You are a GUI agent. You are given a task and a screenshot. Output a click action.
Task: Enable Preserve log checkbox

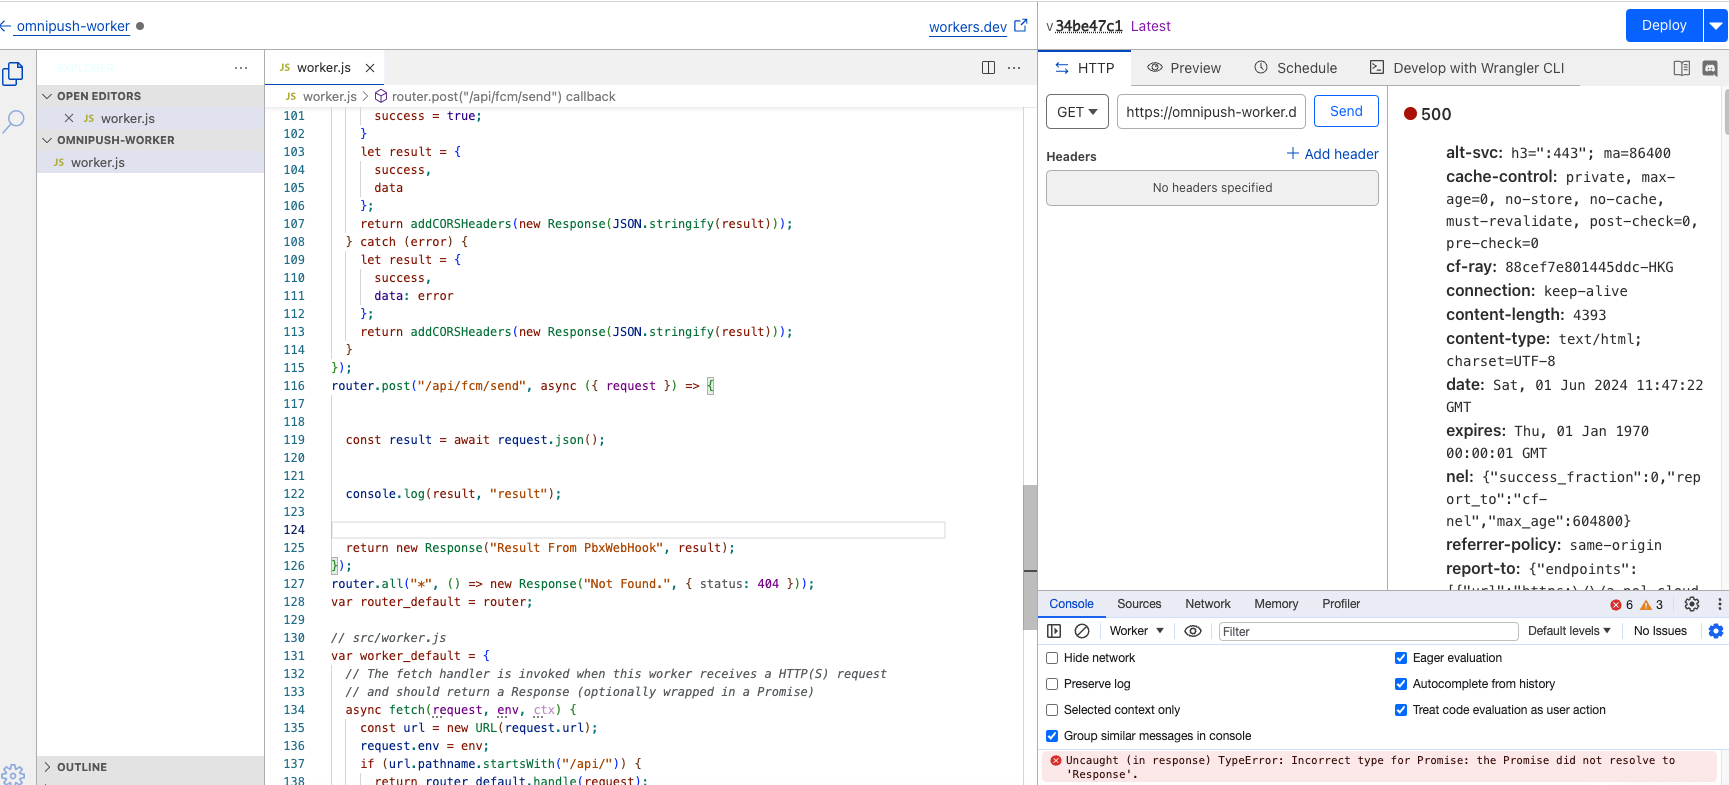[1052, 684]
